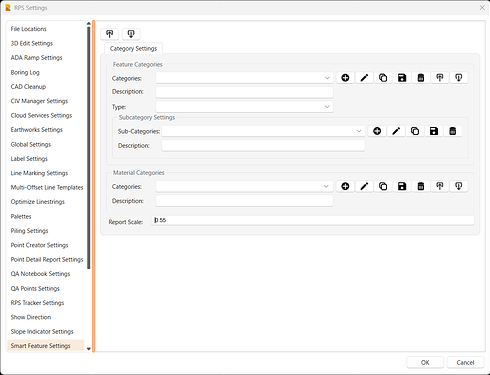Open Point Detail Report Settings
Screen dimensions: 490x375
(47, 259)
